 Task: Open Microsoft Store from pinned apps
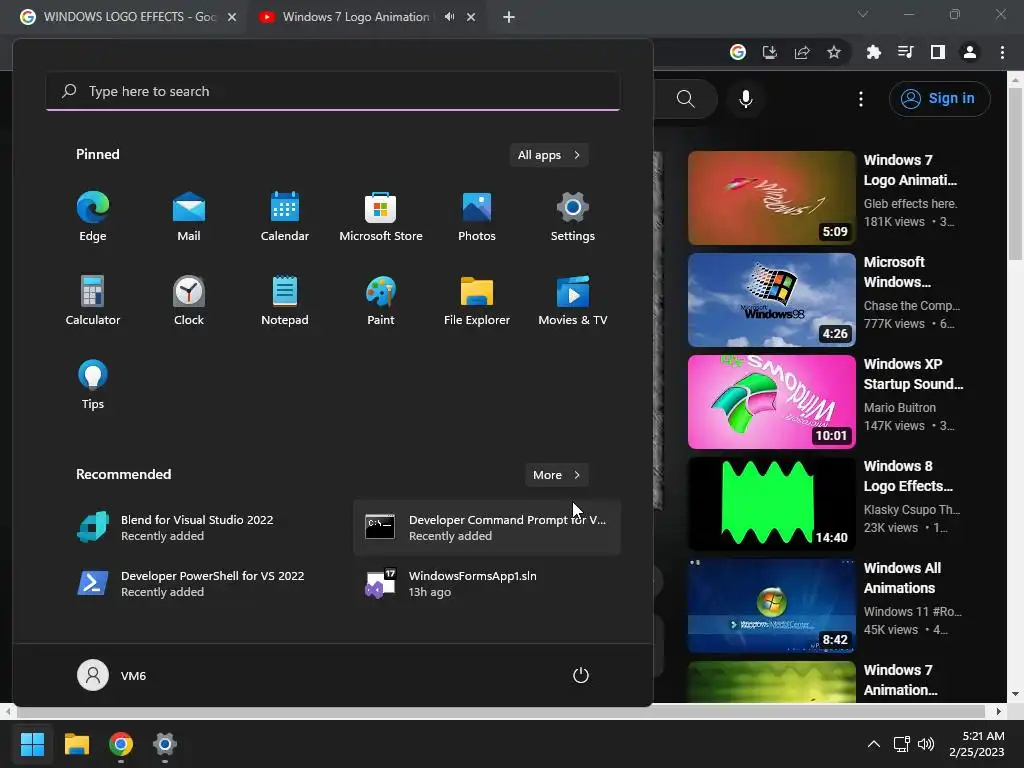381,217
